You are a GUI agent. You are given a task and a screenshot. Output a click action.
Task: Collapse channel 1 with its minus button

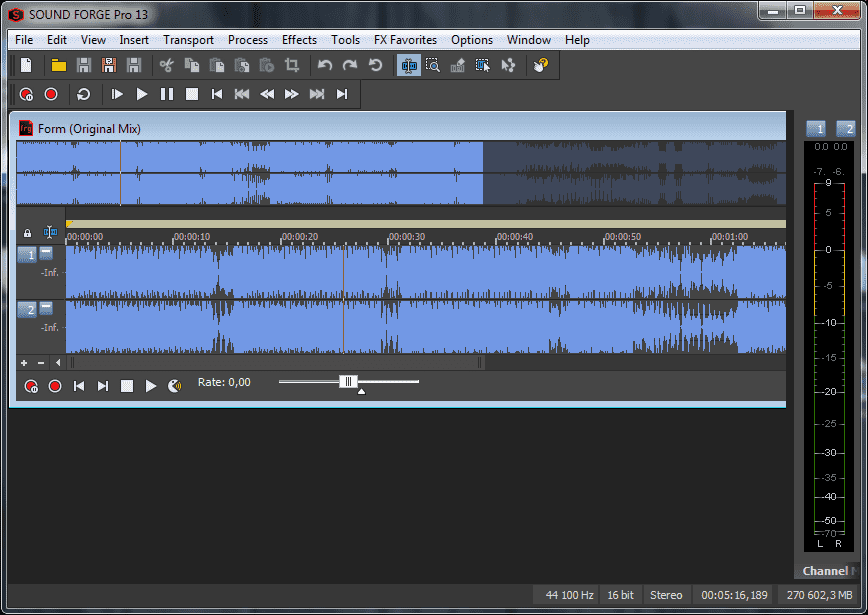click(x=46, y=252)
